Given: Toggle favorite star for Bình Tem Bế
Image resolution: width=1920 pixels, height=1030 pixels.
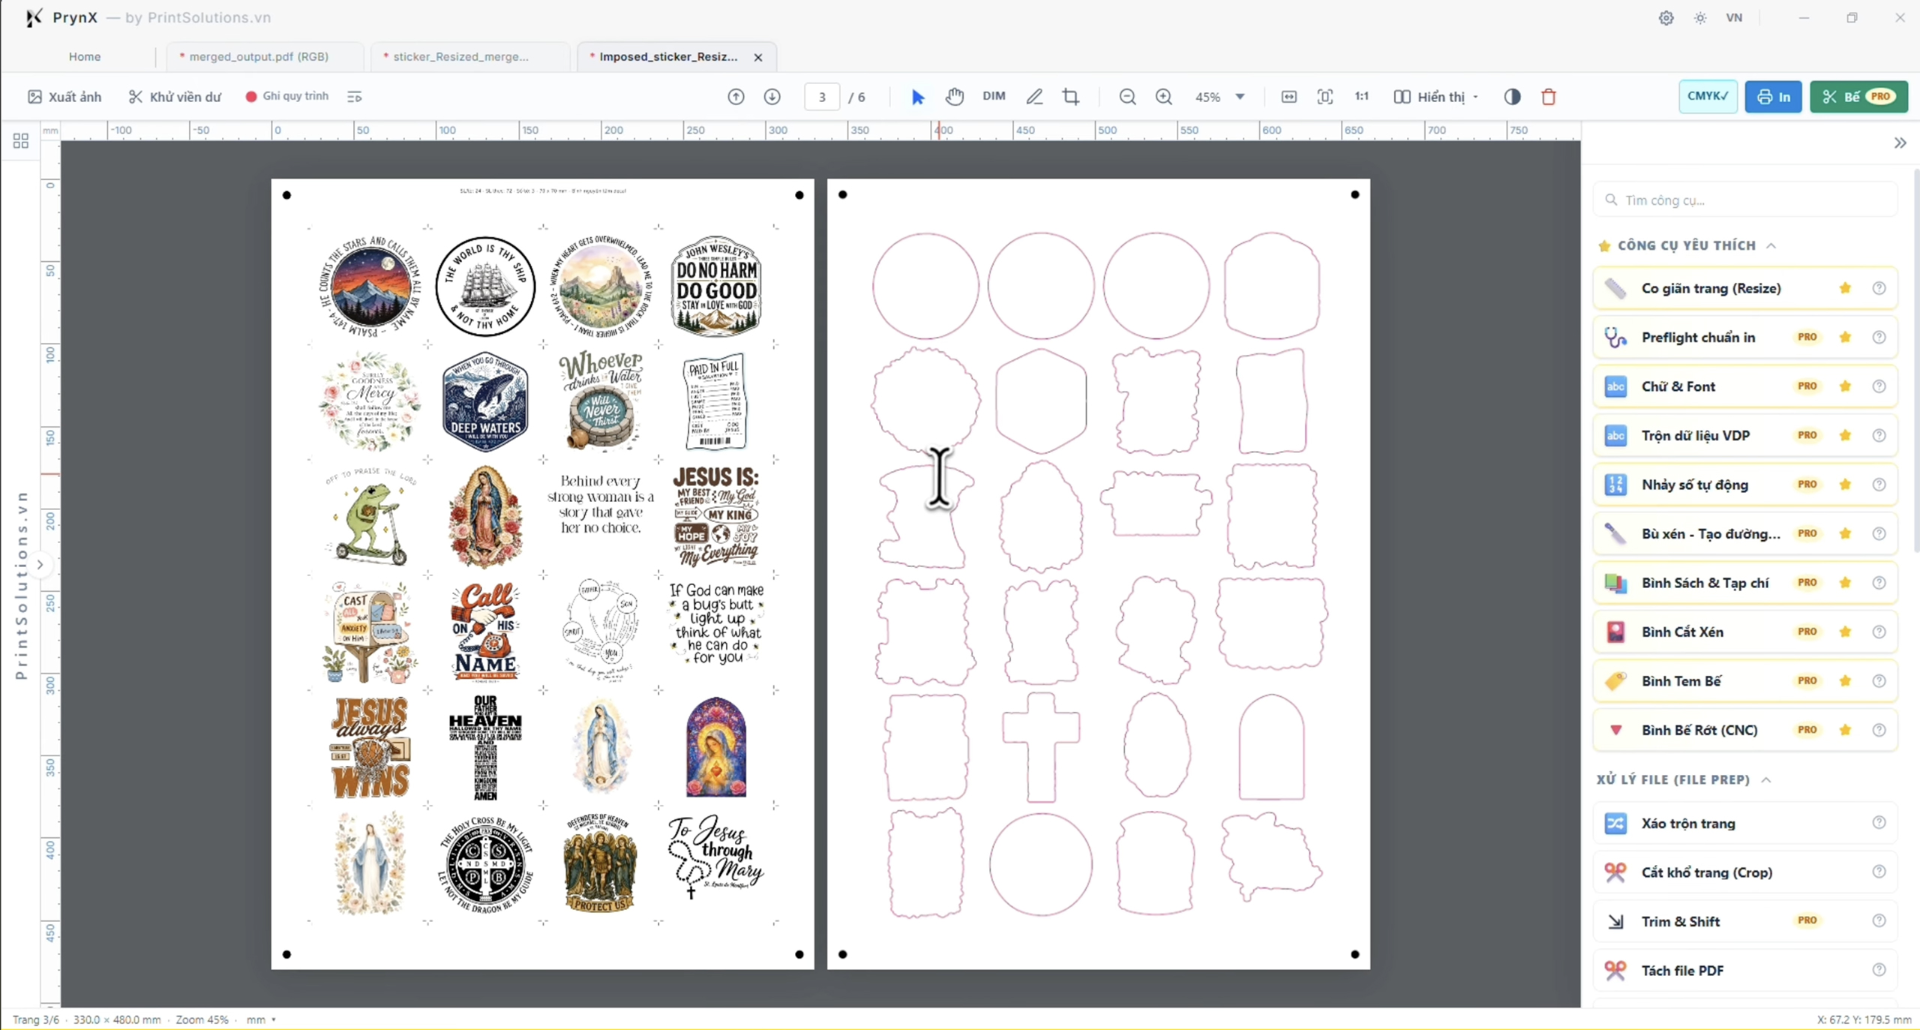Looking at the screenshot, I should pos(1845,681).
